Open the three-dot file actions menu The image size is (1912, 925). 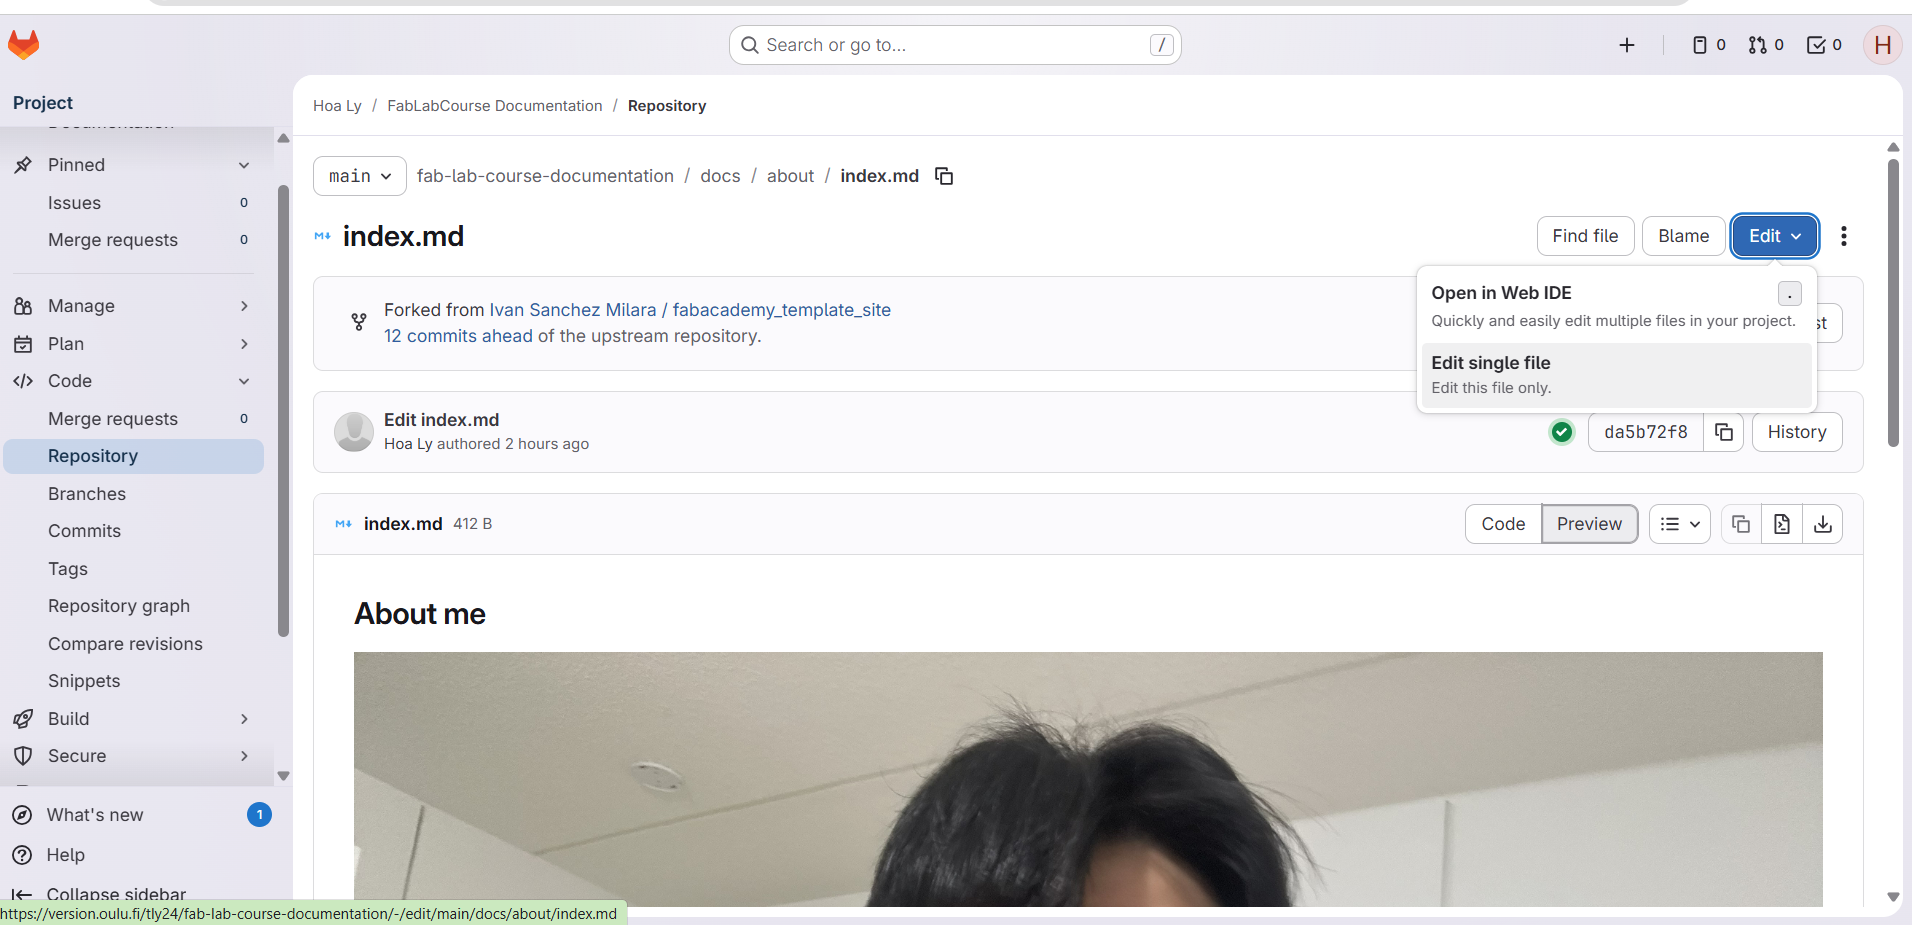click(x=1843, y=236)
